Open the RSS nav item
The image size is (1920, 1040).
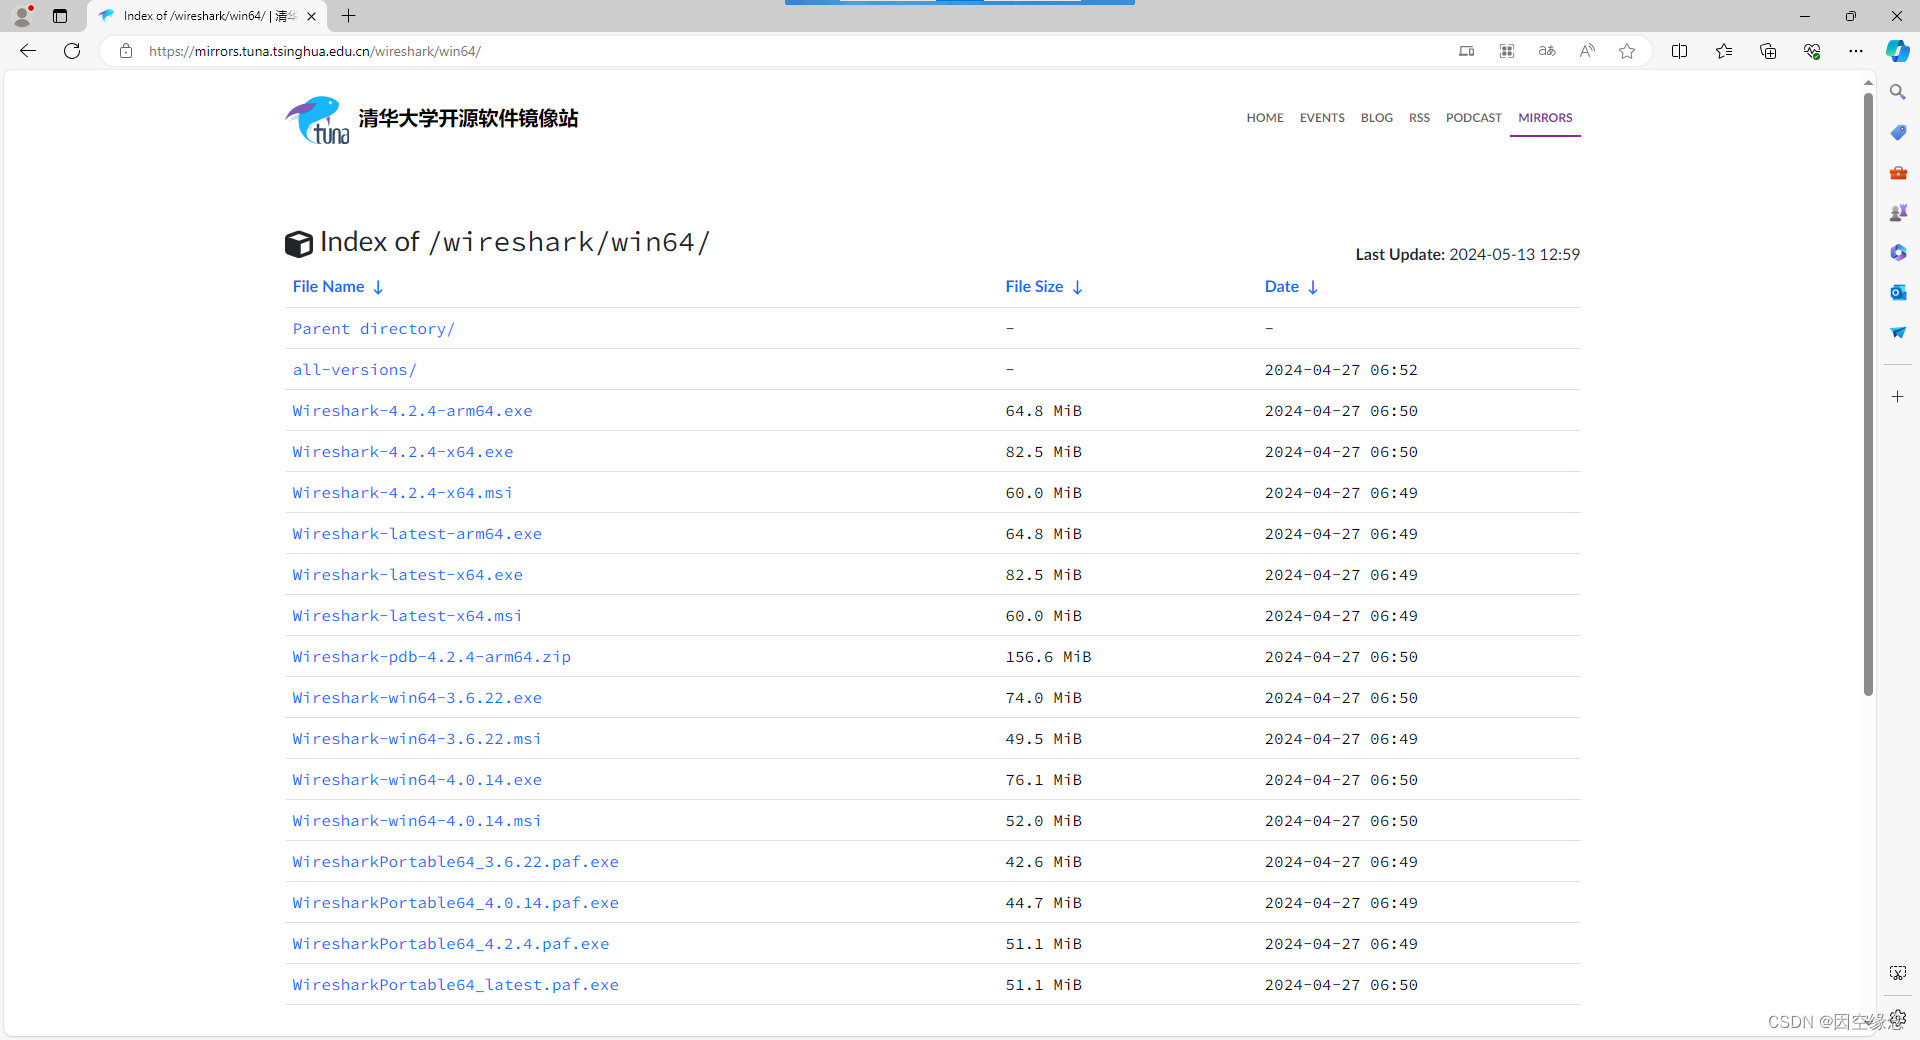[x=1419, y=118]
